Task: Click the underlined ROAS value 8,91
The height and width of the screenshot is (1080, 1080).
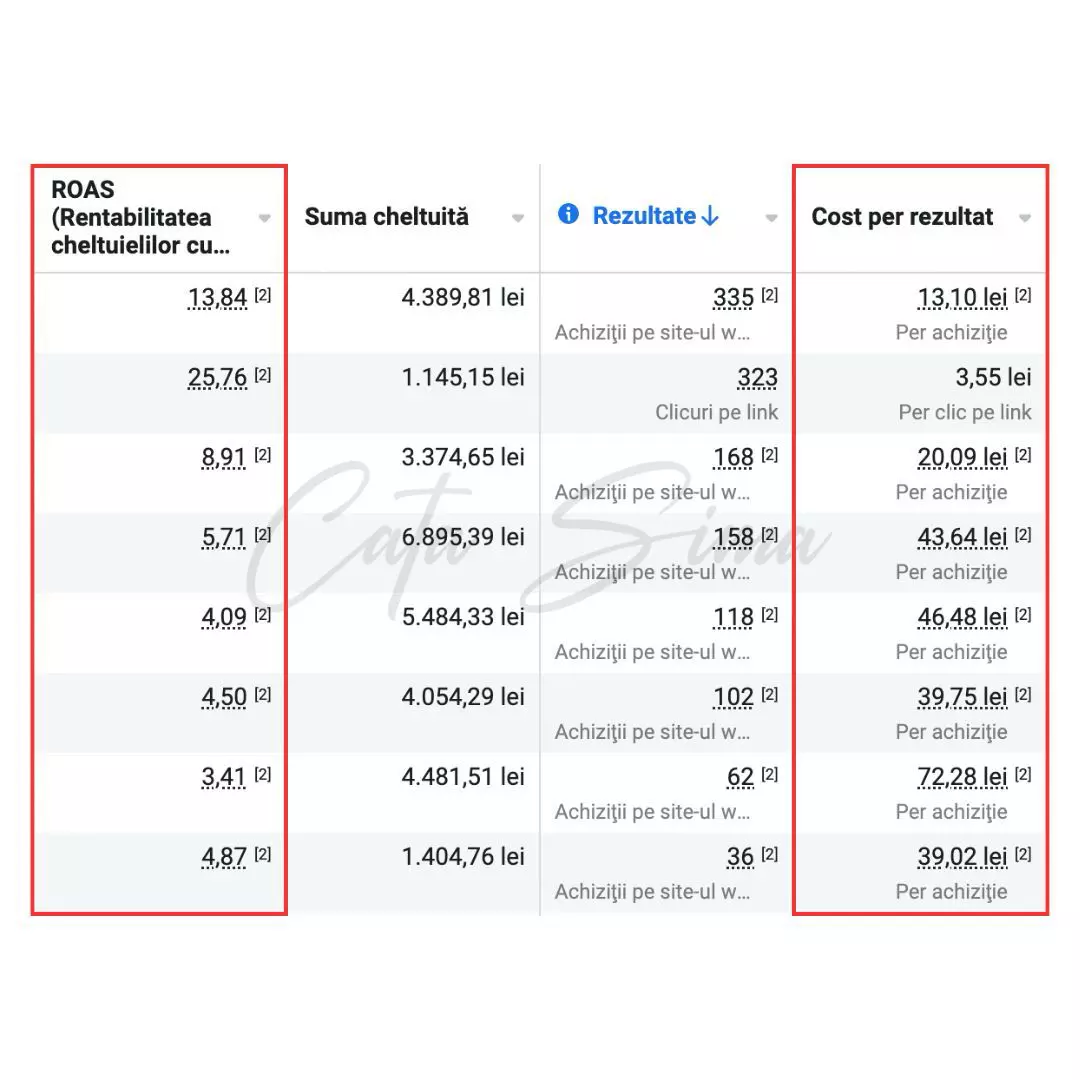Action: pos(224,458)
